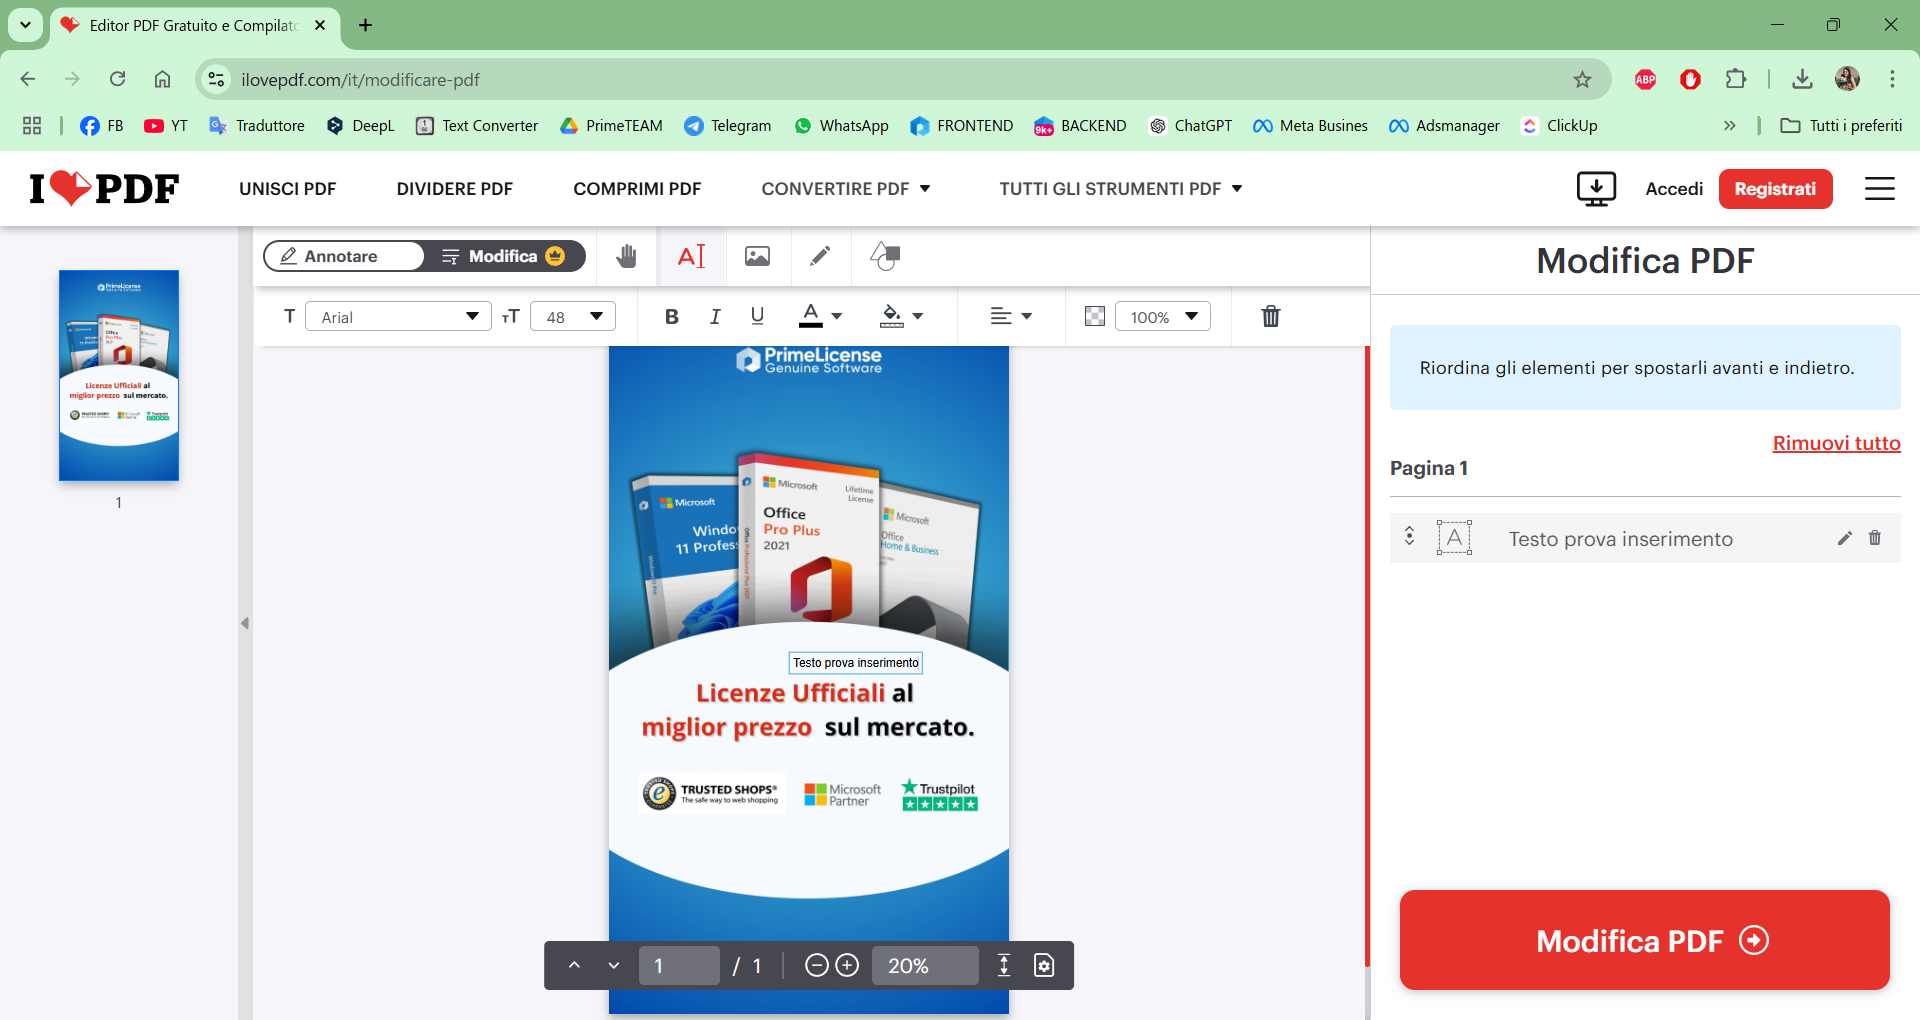The width and height of the screenshot is (1920, 1020).
Task: Click the Registrati button
Action: point(1775,188)
